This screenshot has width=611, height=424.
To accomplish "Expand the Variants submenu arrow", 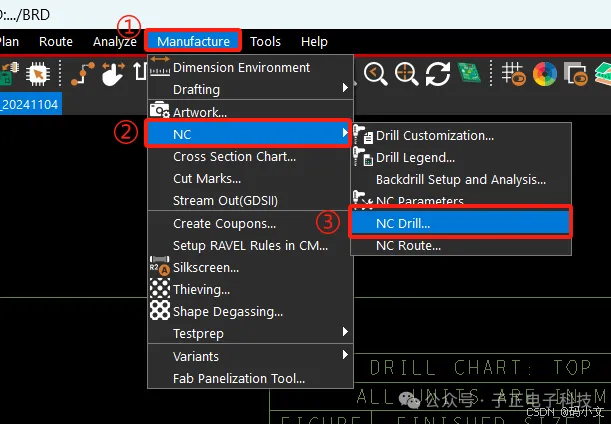I will click(x=345, y=355).
